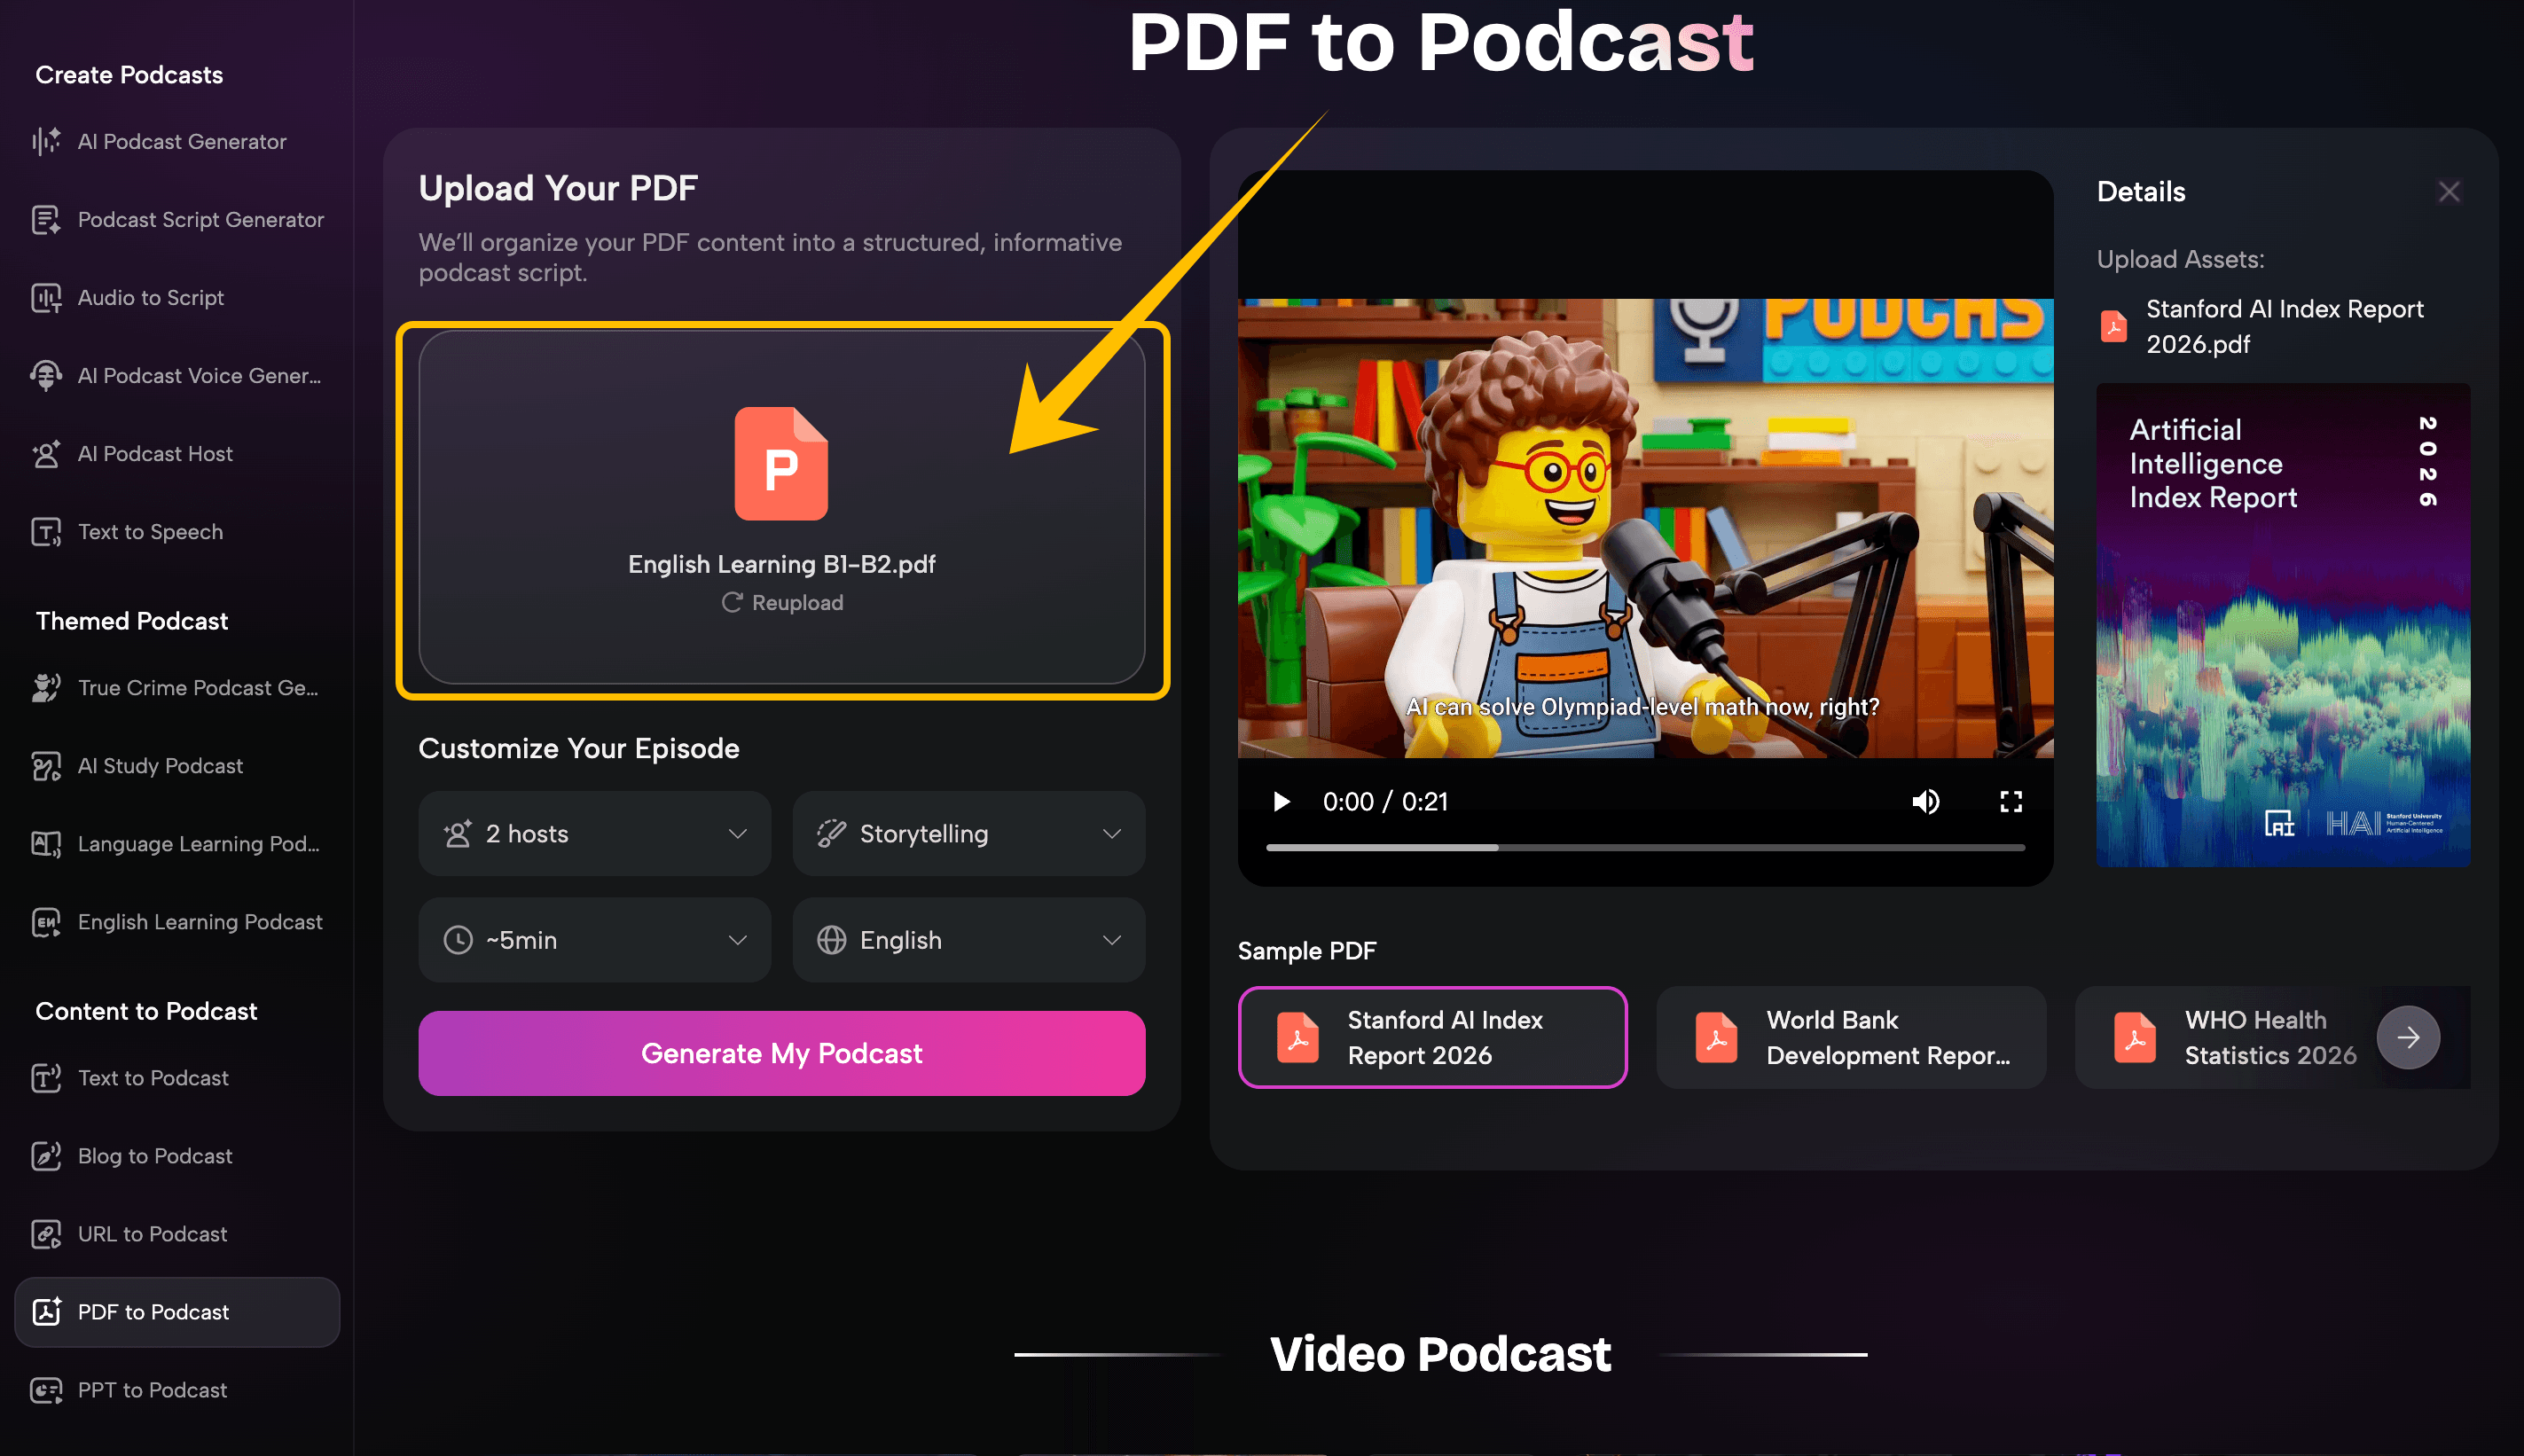
Task: Click PDF icon on WHO Health Statistics card
Action: (2134, 1037)
